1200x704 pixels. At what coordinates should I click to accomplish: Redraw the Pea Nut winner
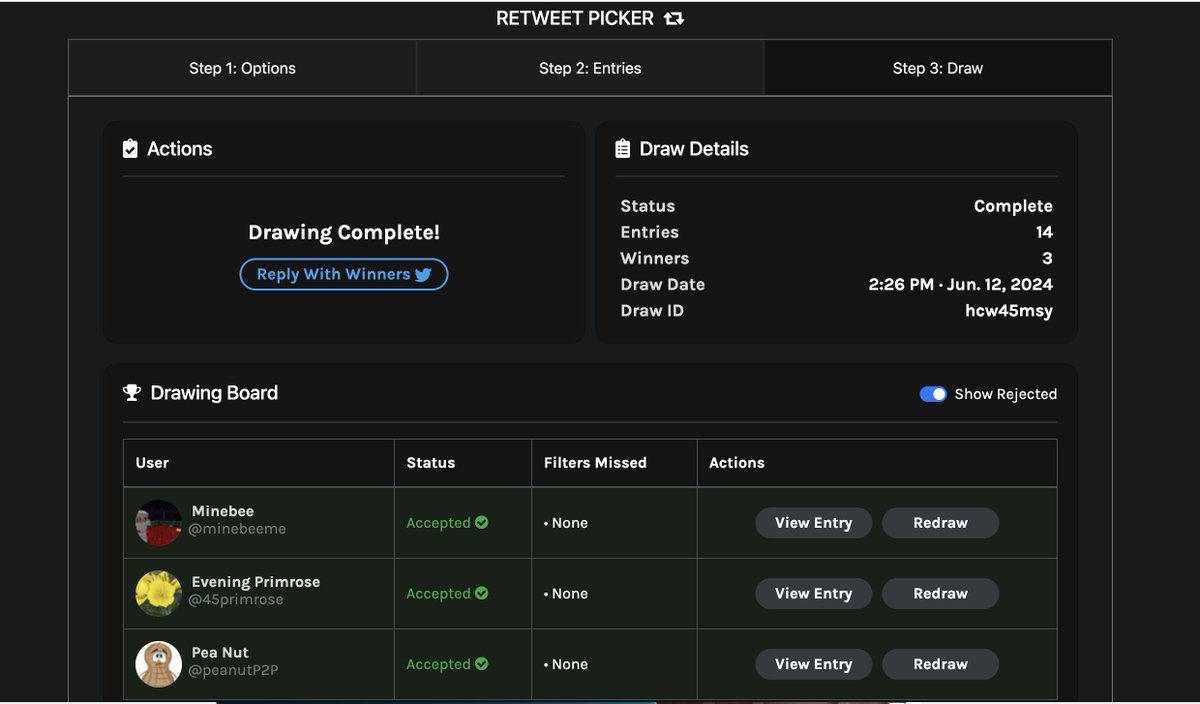point(940,664)
